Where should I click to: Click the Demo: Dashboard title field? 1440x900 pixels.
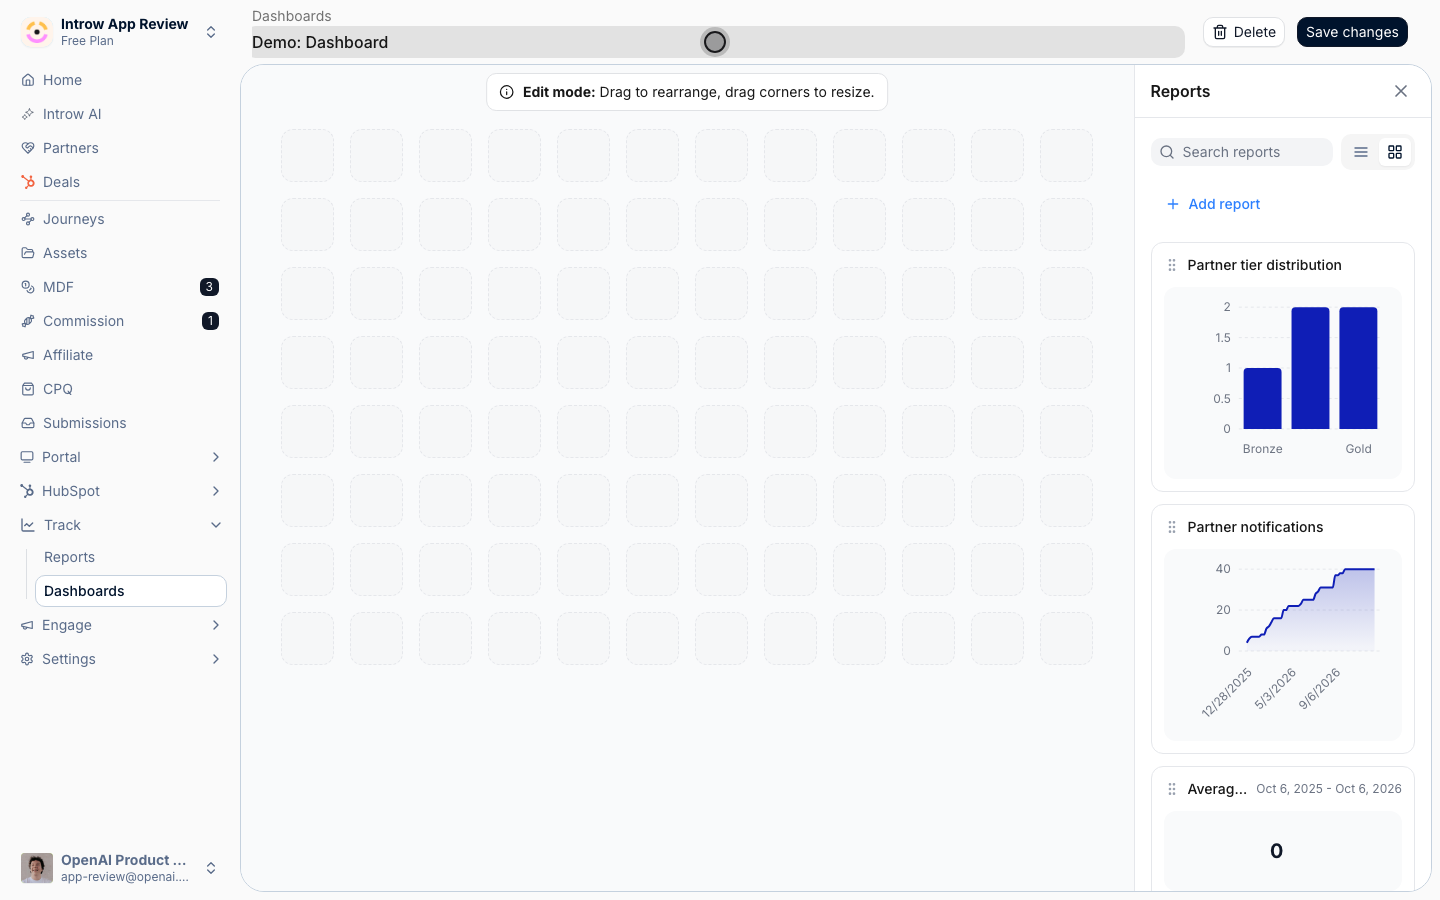tap(718, 42)
